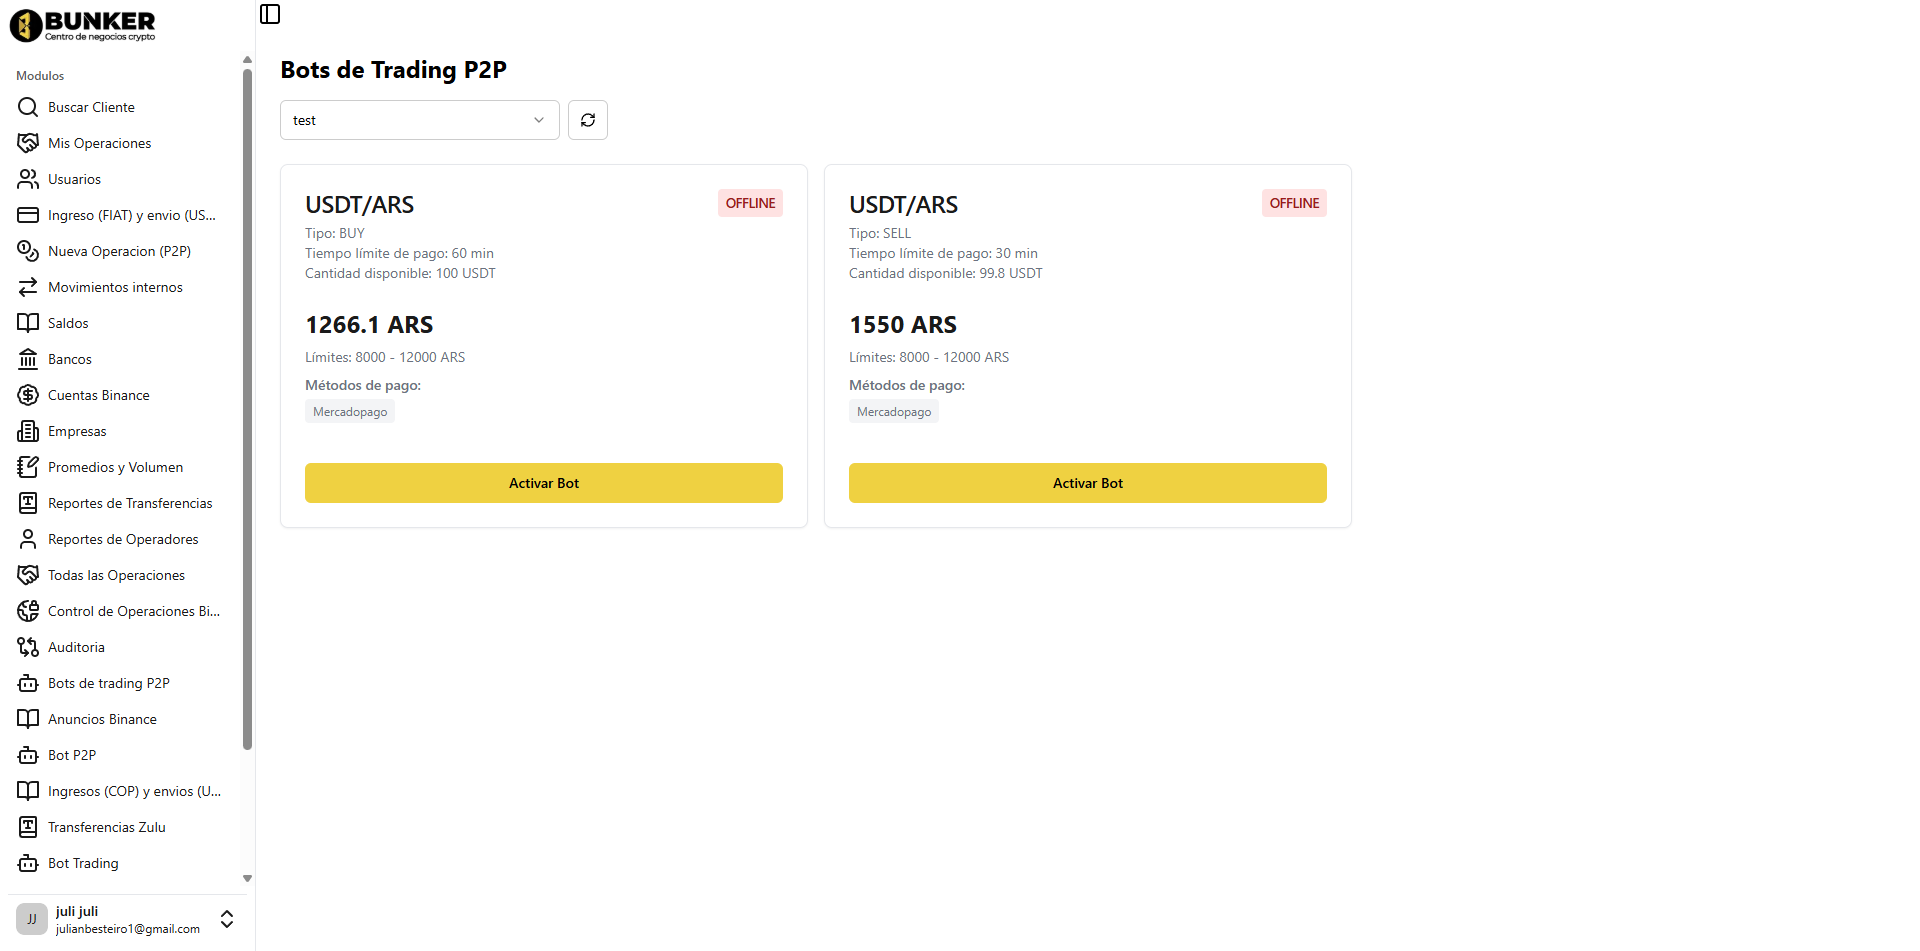This screenshot has width=1920, height=951.
Task: Click the Movimientos internos arrows icon
Action: 28,287
